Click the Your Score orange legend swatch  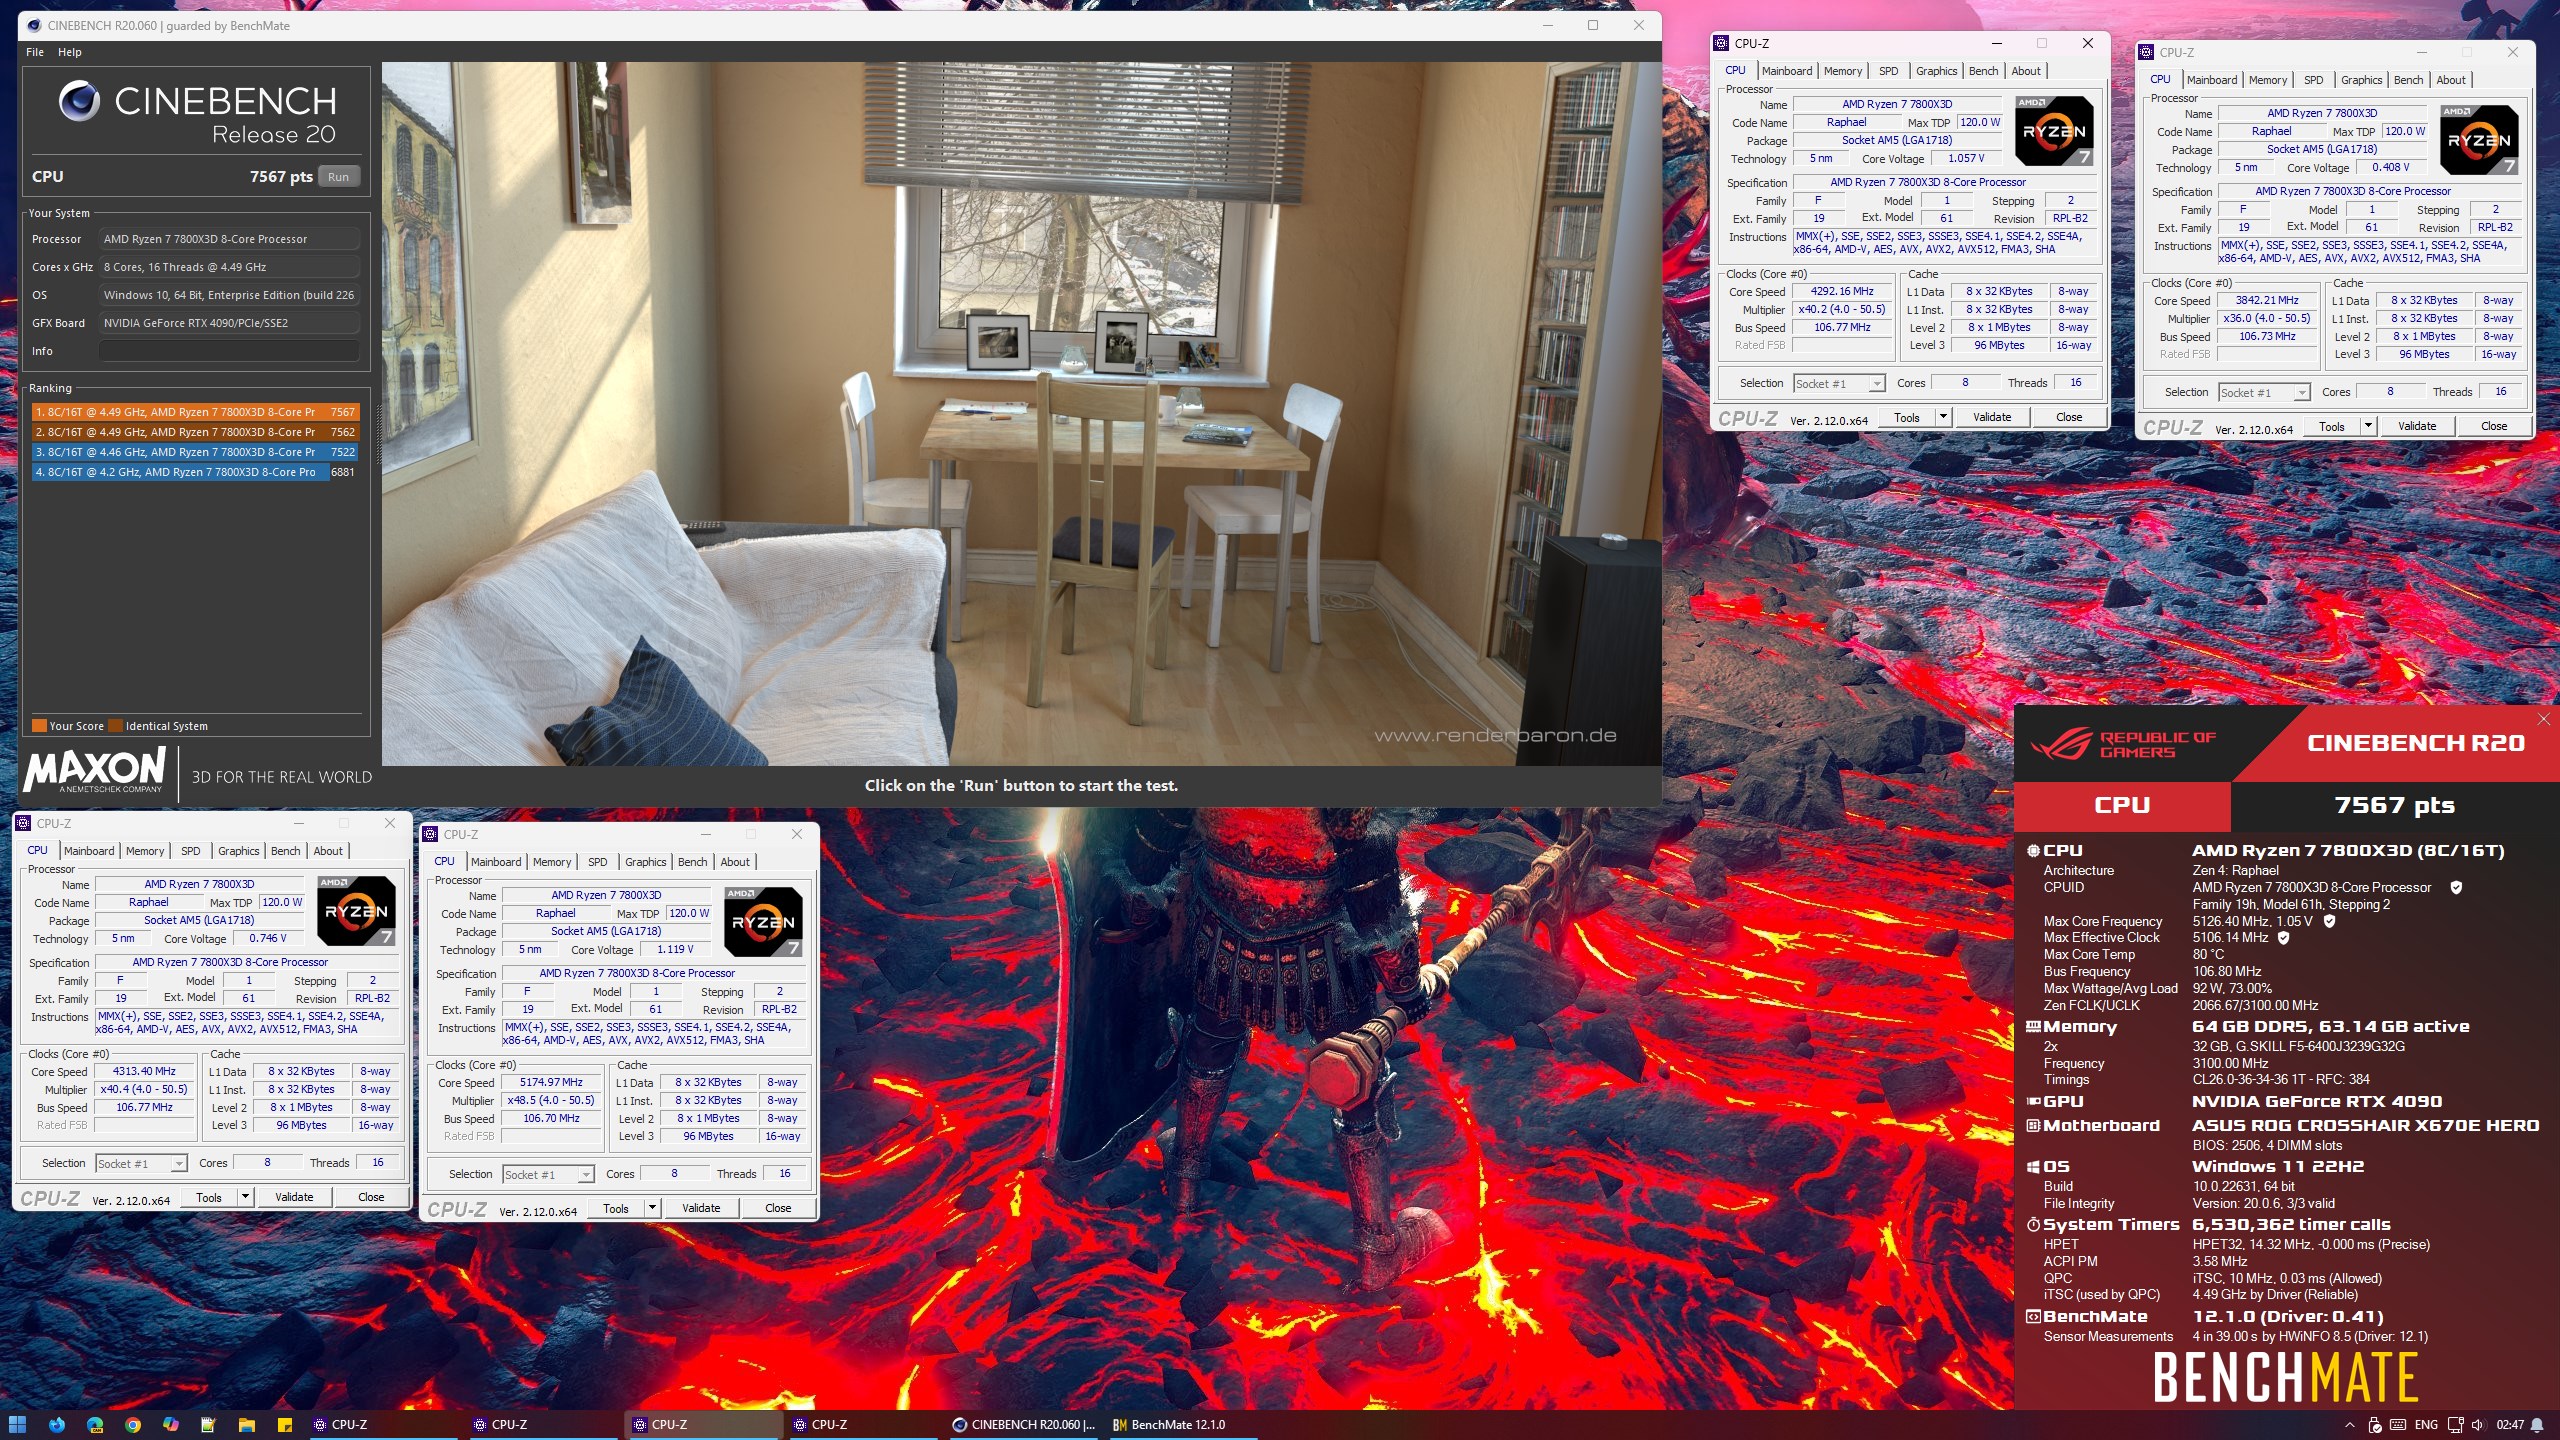tap(39, 726)
